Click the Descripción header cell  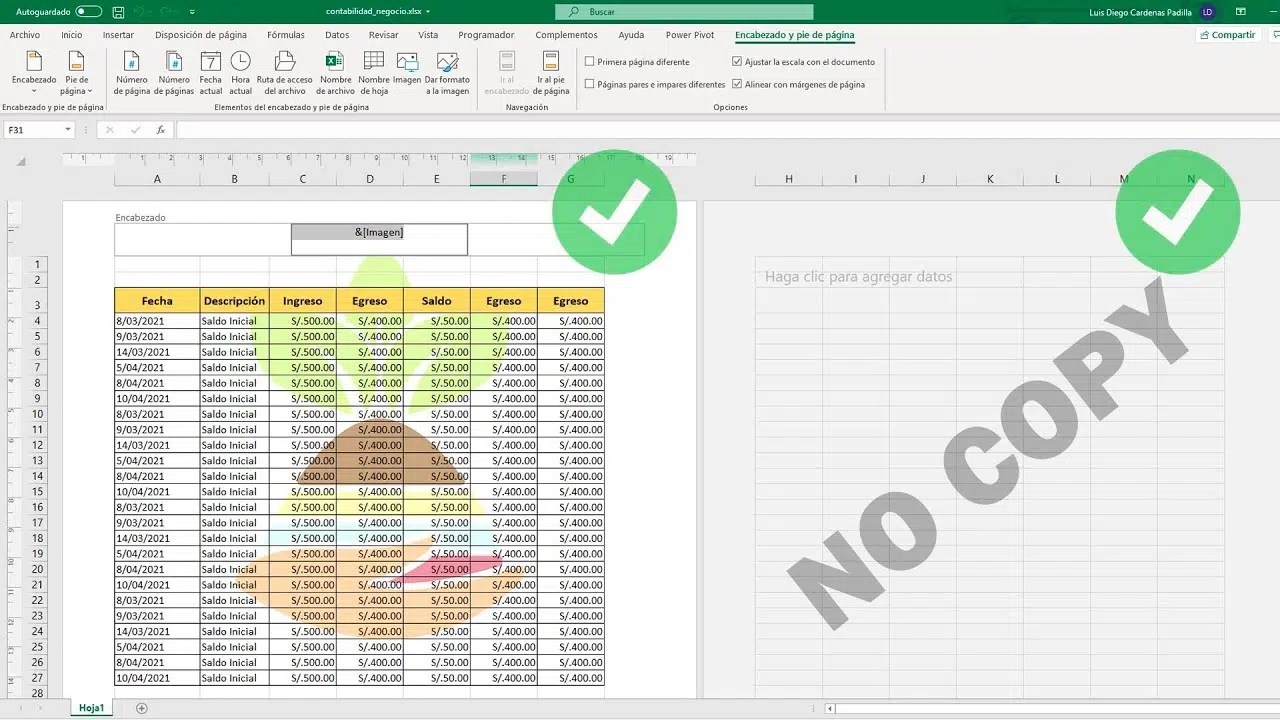234,301
